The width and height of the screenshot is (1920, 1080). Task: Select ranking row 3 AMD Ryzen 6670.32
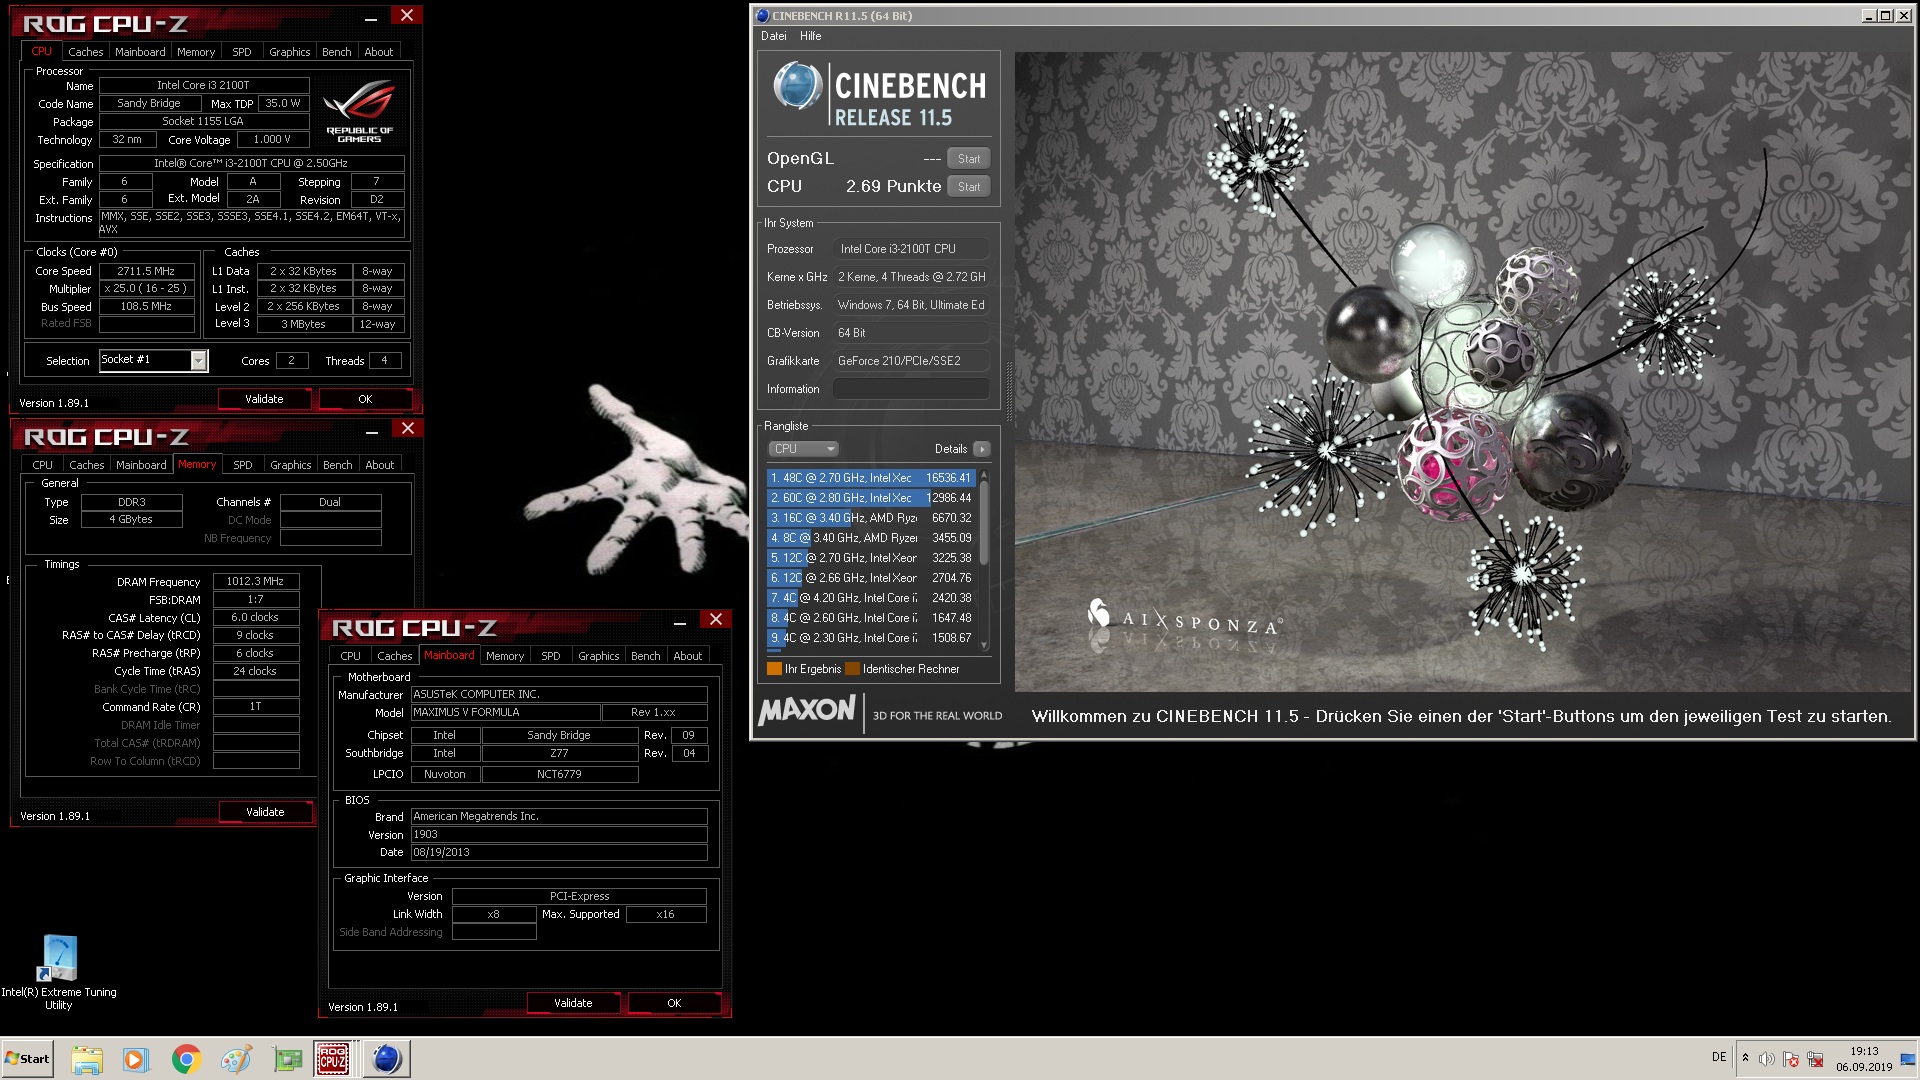tap(870, 518)
